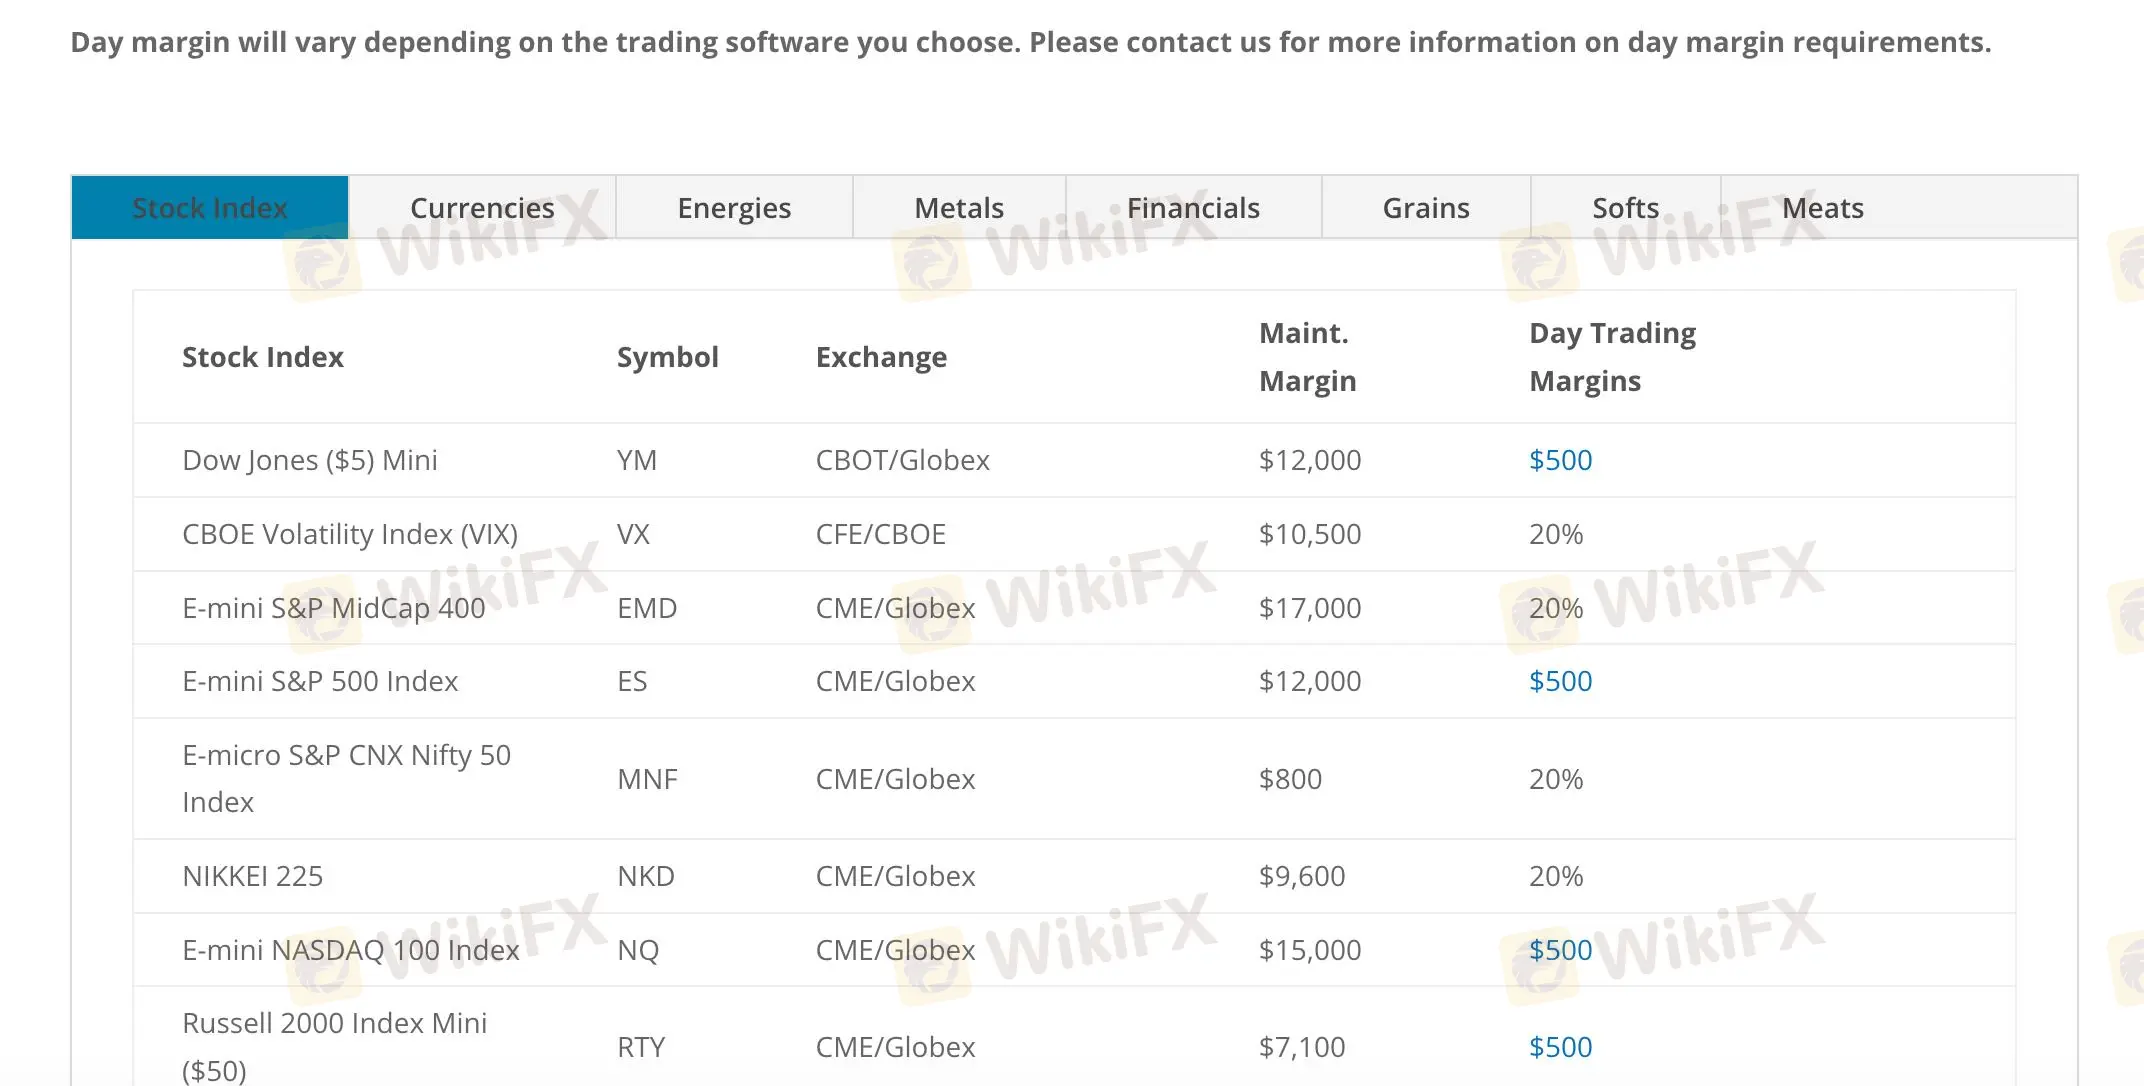Open the $500 link for Dow Jones Mini

[x=1560, y=460]
